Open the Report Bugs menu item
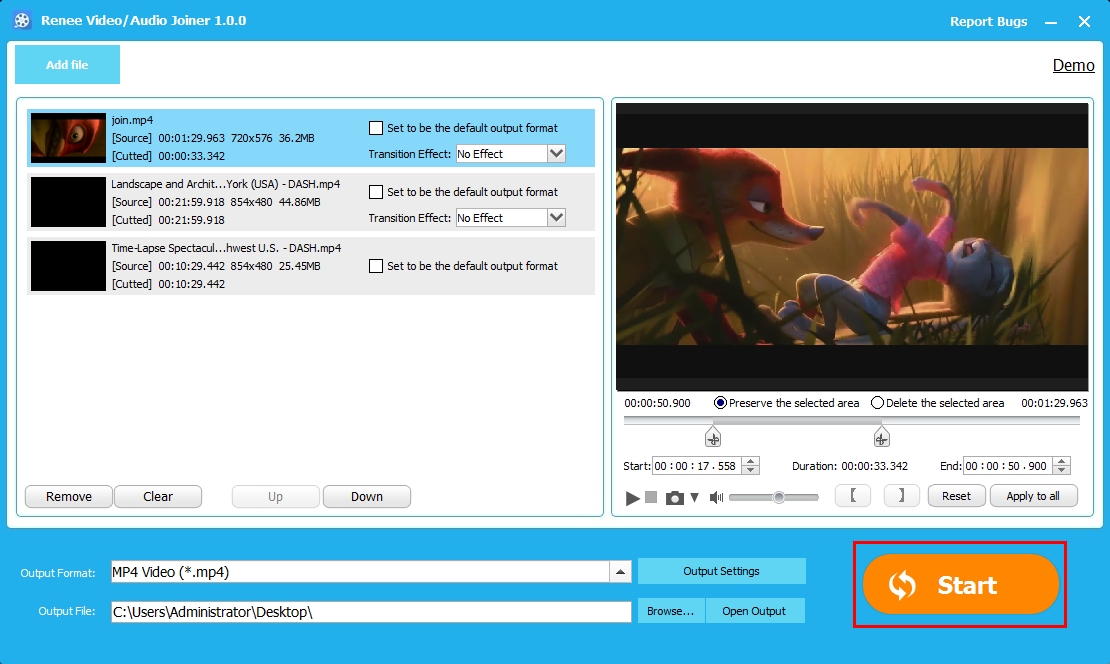This screenshot has width=1110, height=664. coord(988,21)
